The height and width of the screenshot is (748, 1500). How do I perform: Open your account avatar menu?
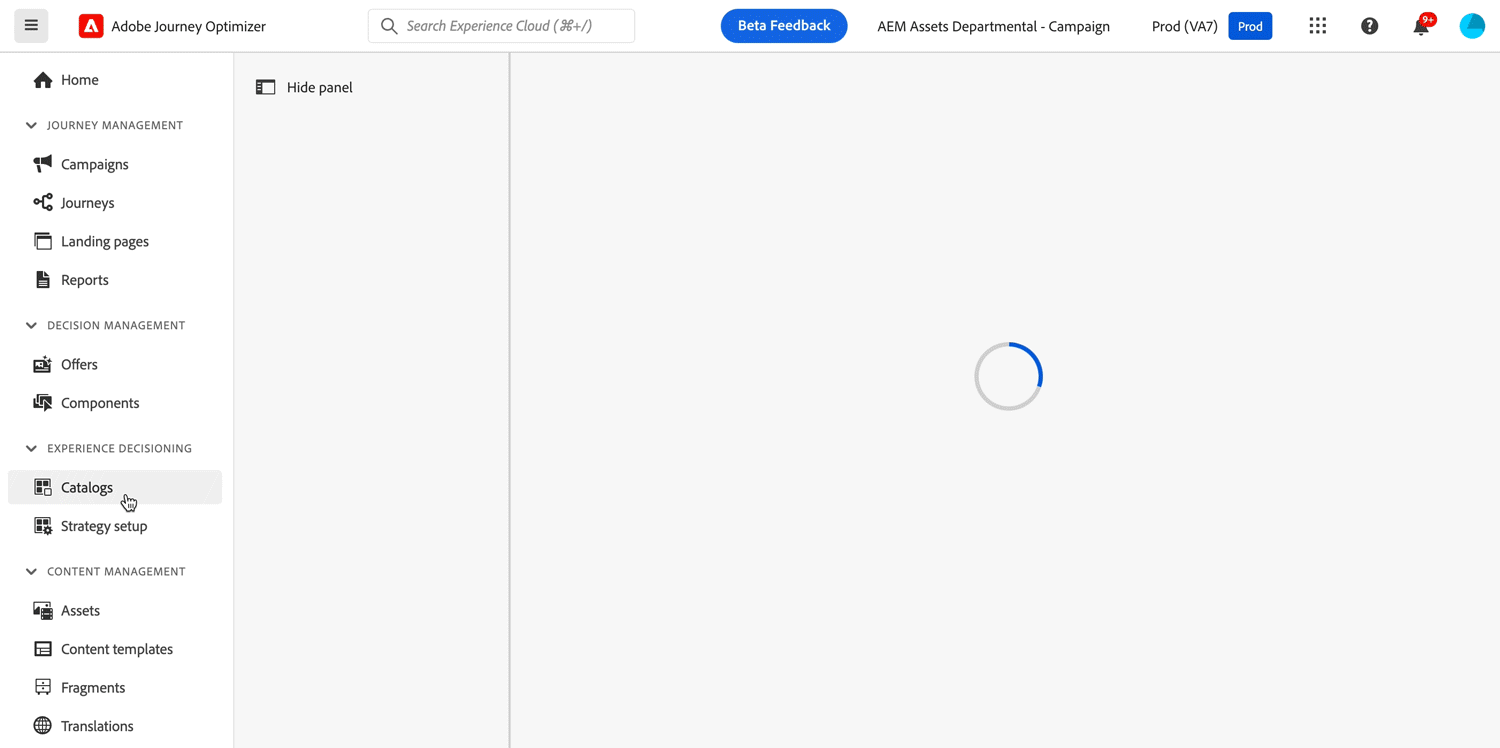[x=1472, y=25]
